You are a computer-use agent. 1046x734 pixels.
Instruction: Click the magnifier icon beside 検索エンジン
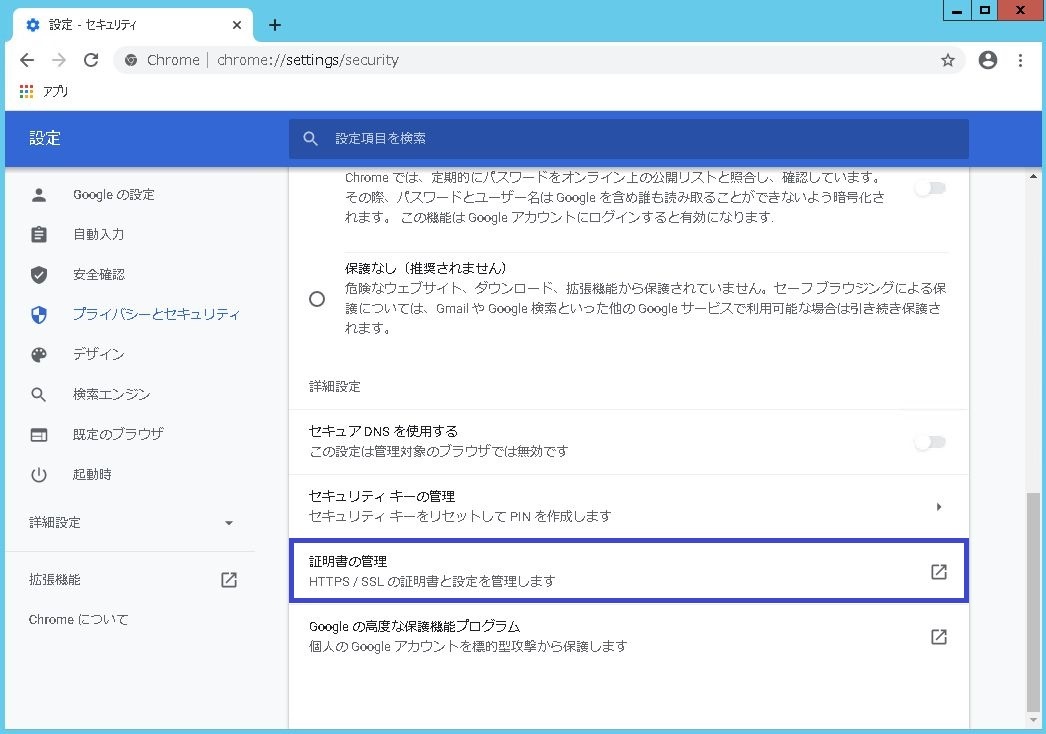click(x=39, y=394)
